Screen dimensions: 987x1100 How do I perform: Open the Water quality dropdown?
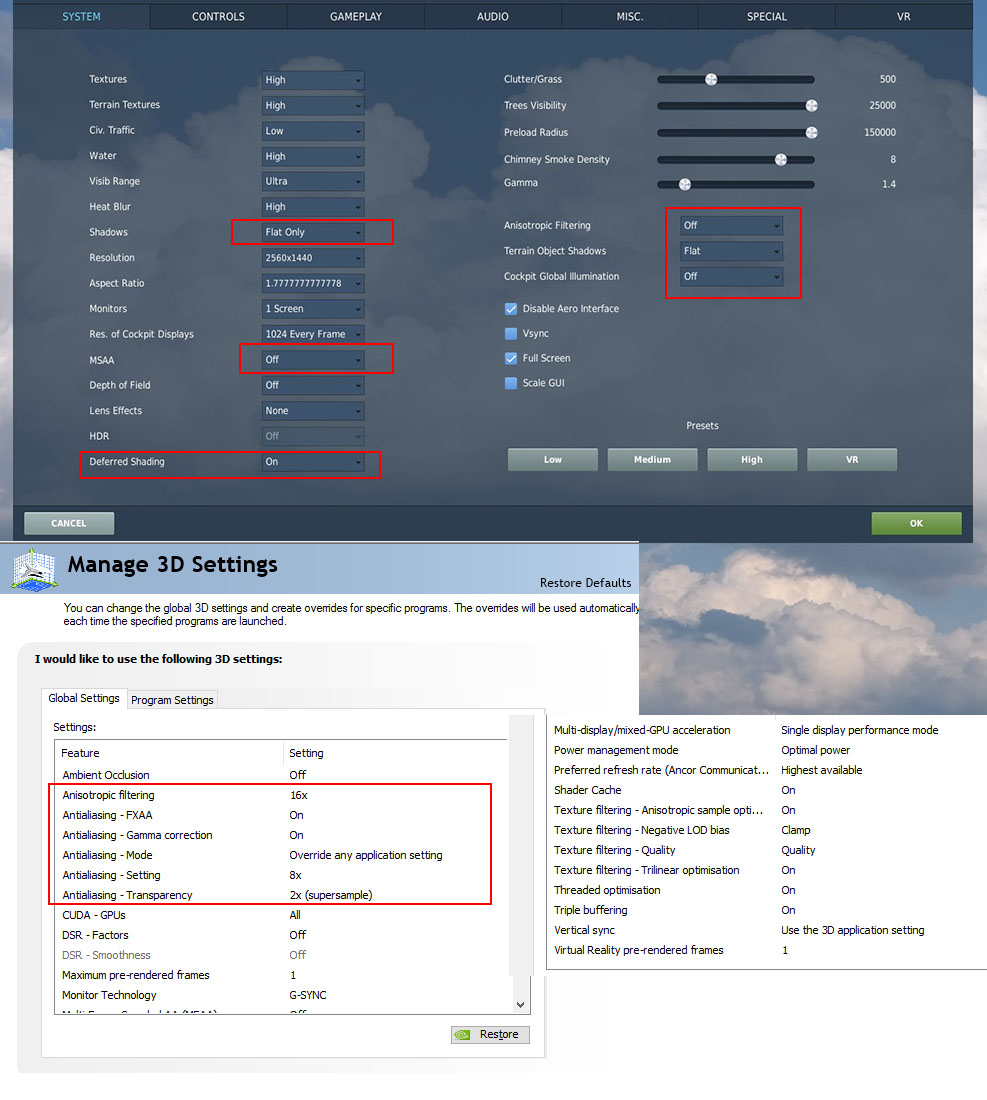pos(313,156)
